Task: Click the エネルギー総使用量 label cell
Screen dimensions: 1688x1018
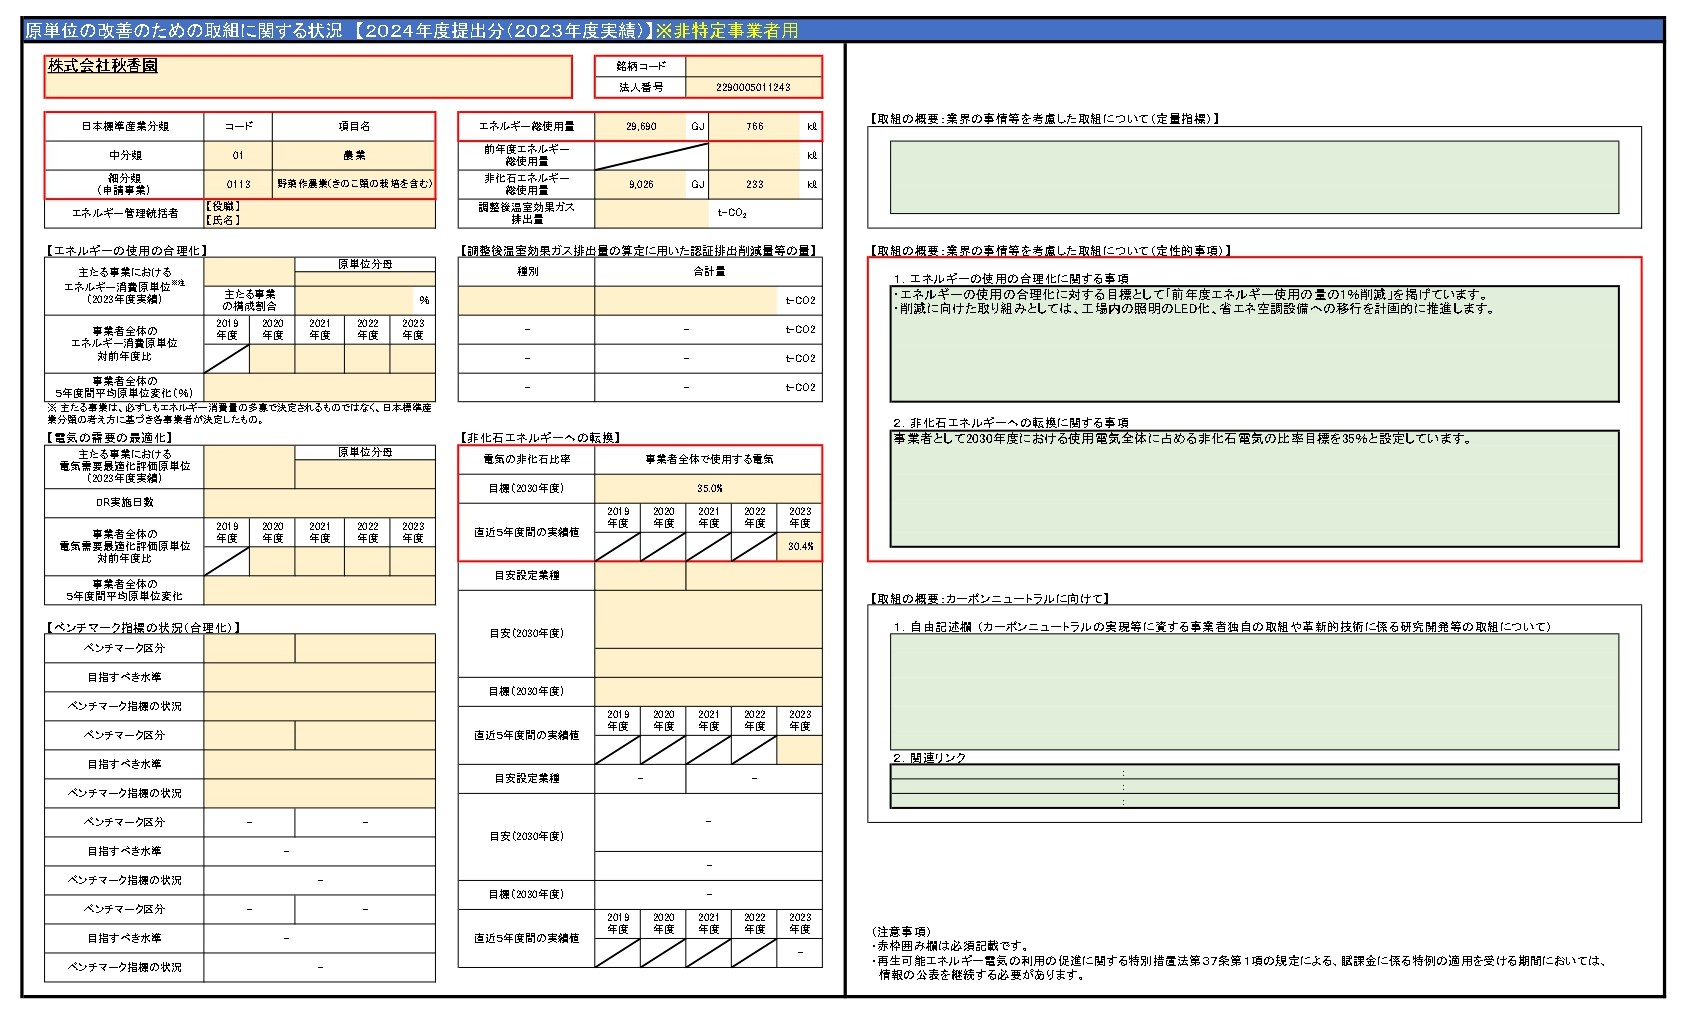Action: [526, 127]
